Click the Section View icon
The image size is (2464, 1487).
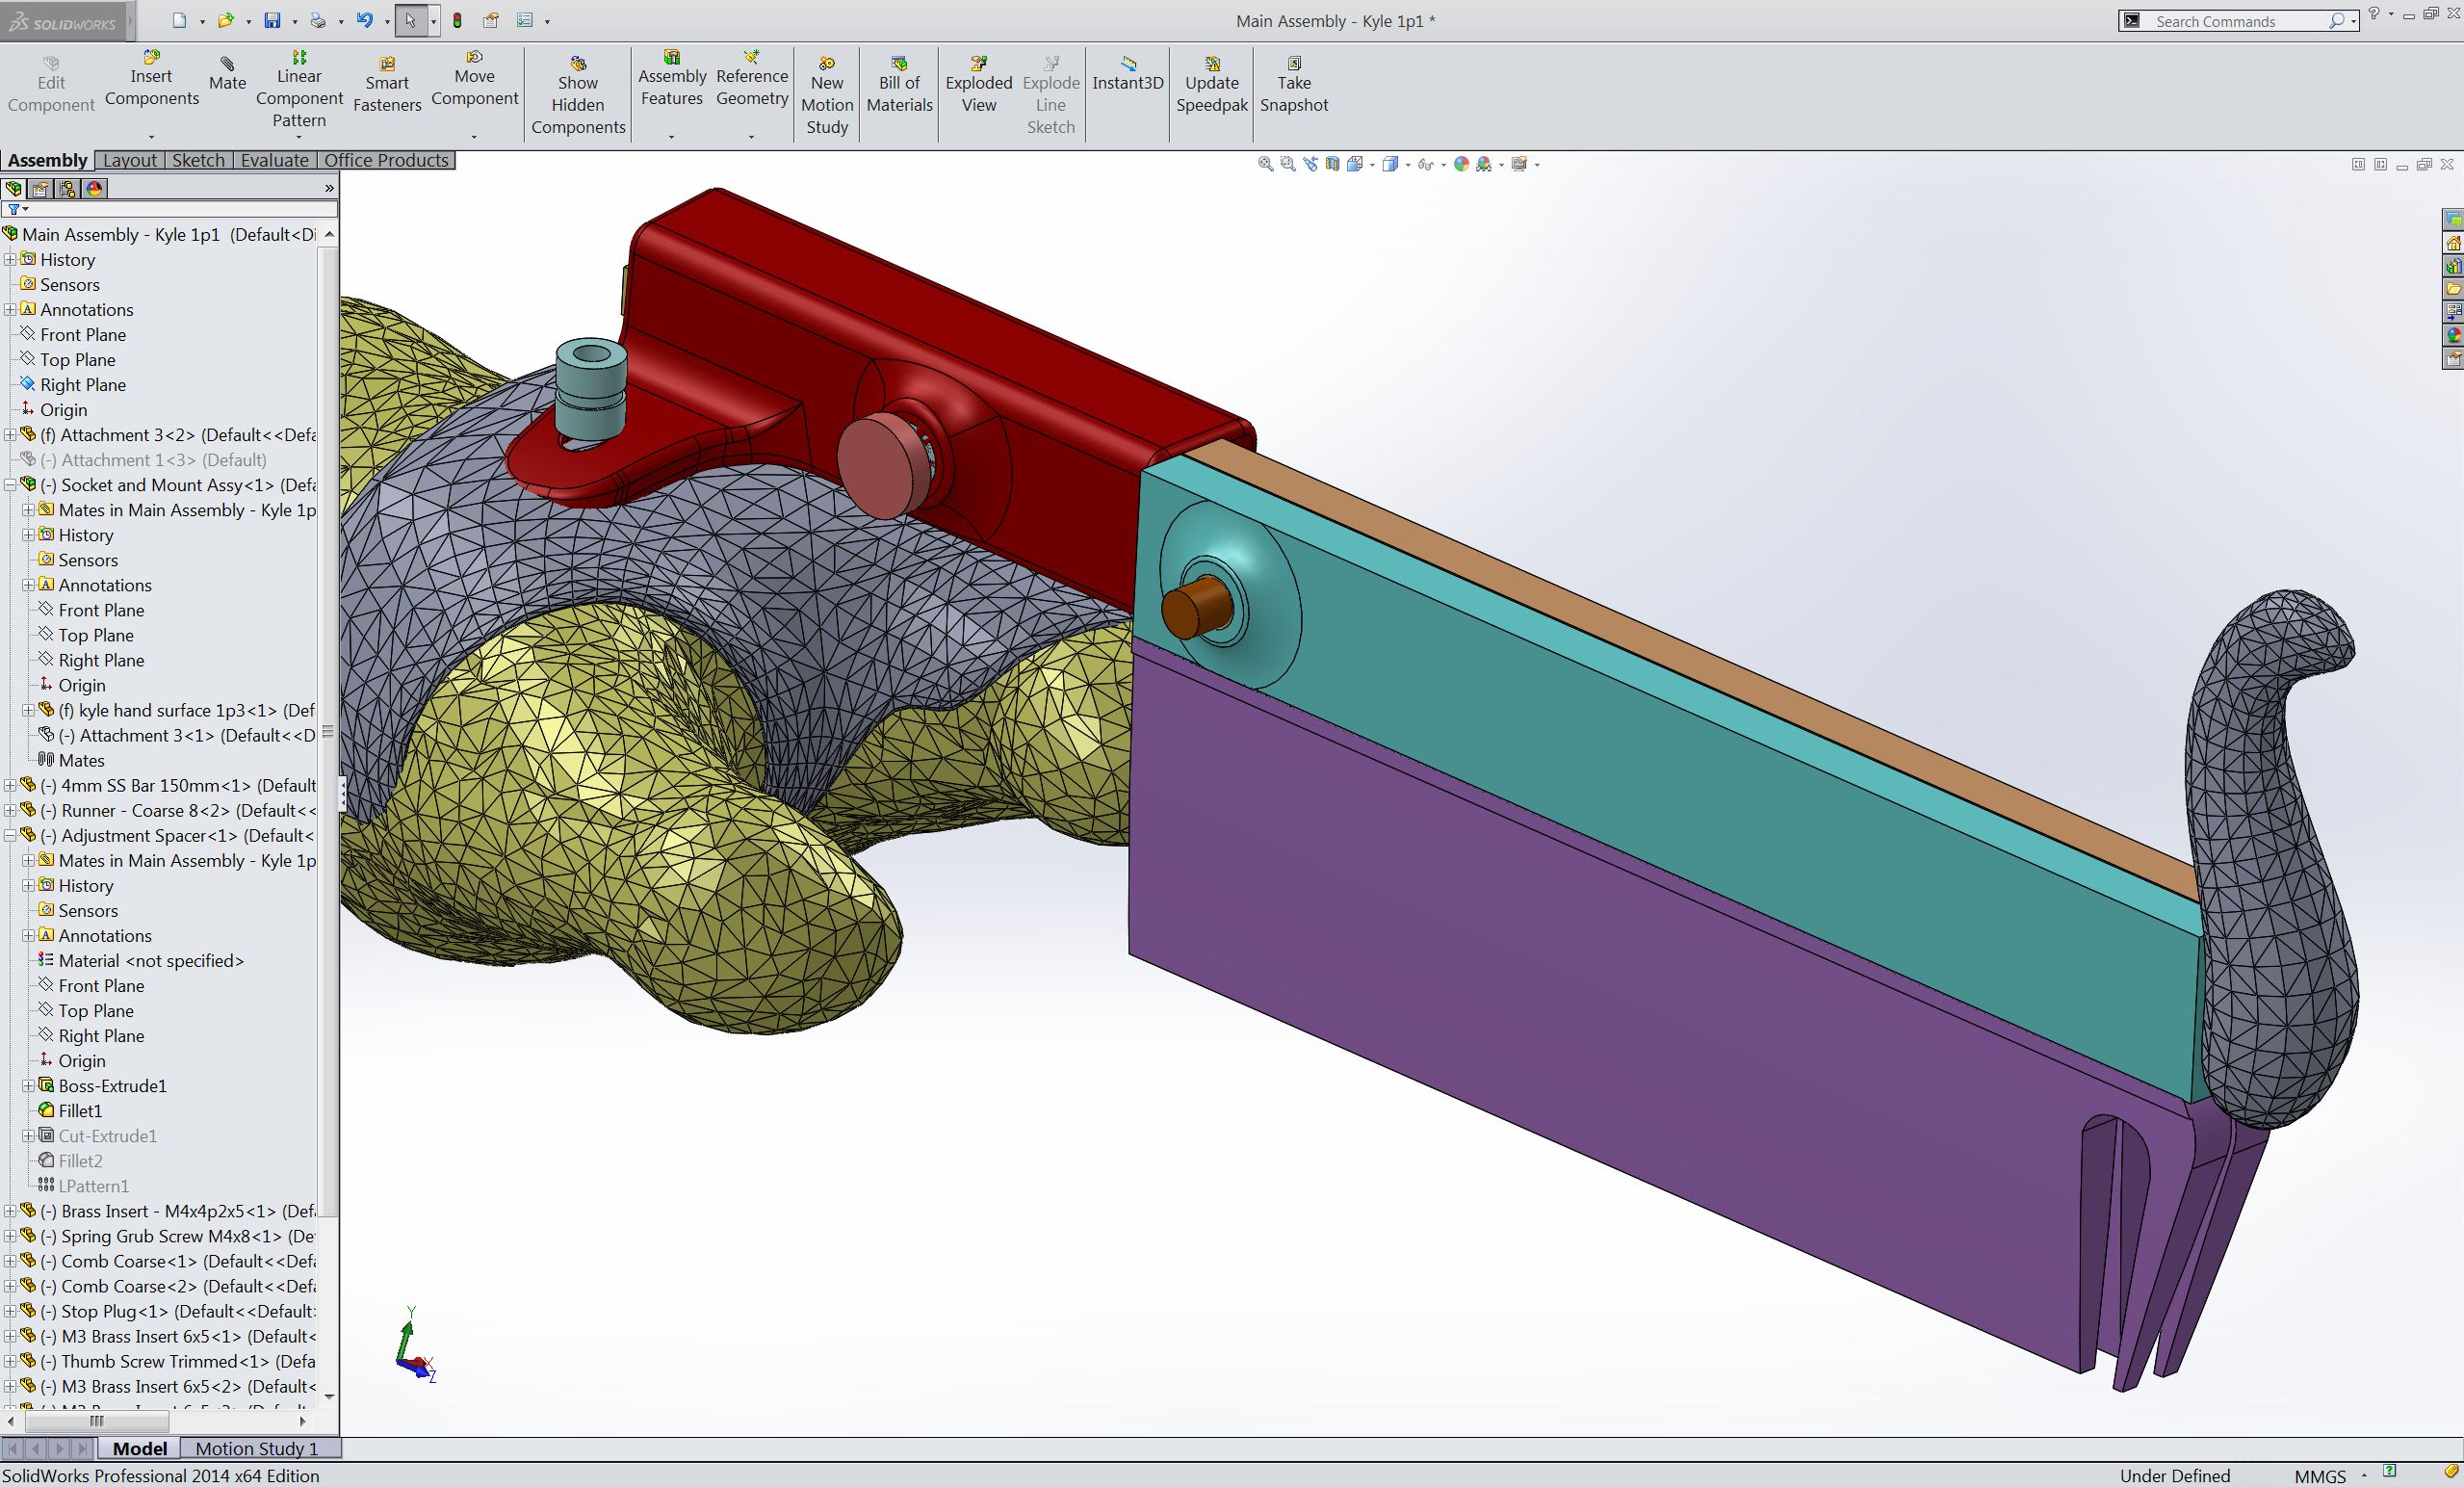(1332, 164)
